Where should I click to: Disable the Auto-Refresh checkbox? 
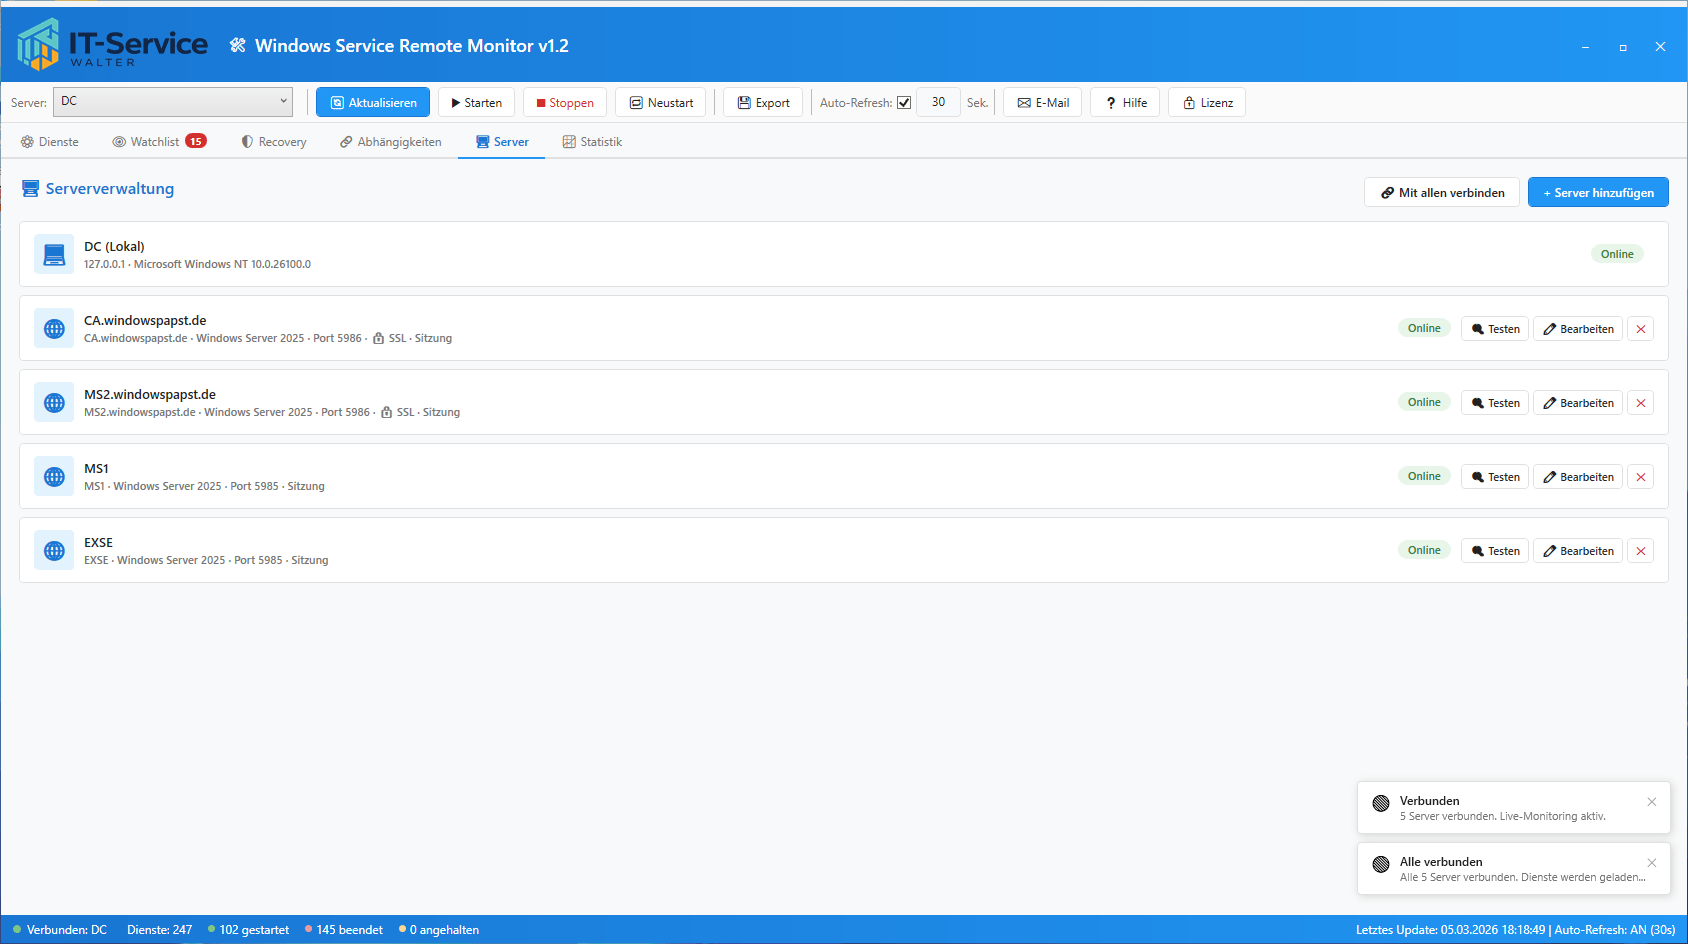point(904,103)
